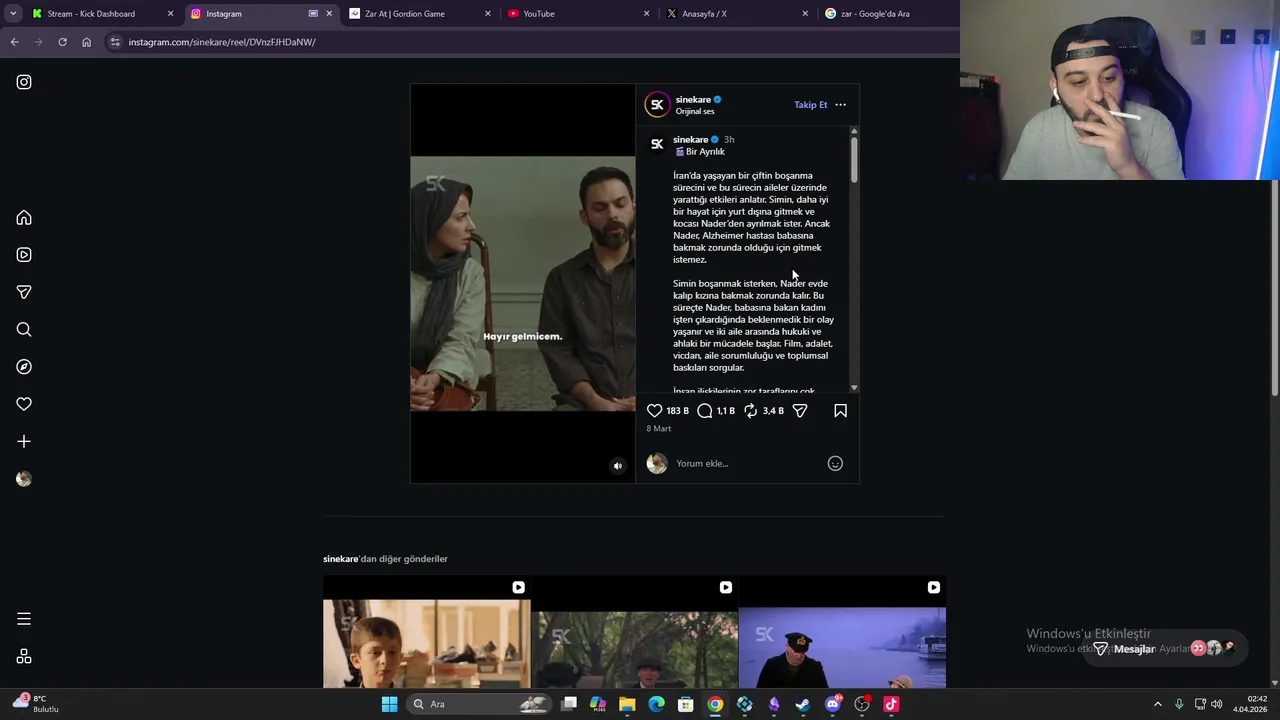Open the tab search dropdown arrow
Image resolution: width=1280 pixels, height=720 pixels.
click(12, 14)
